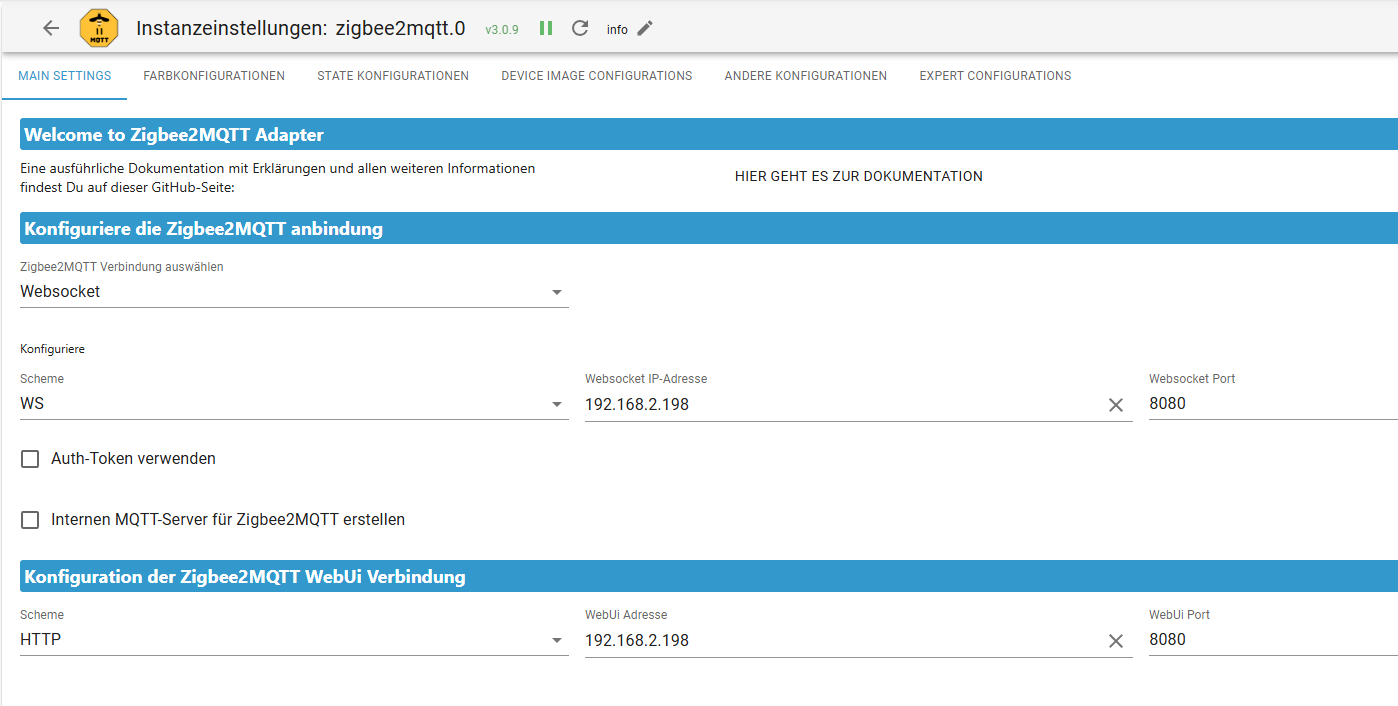
Task: Enable Internen MQTT-Server für Zigbee2MQTT erstellen
Action: pos(29,519)
